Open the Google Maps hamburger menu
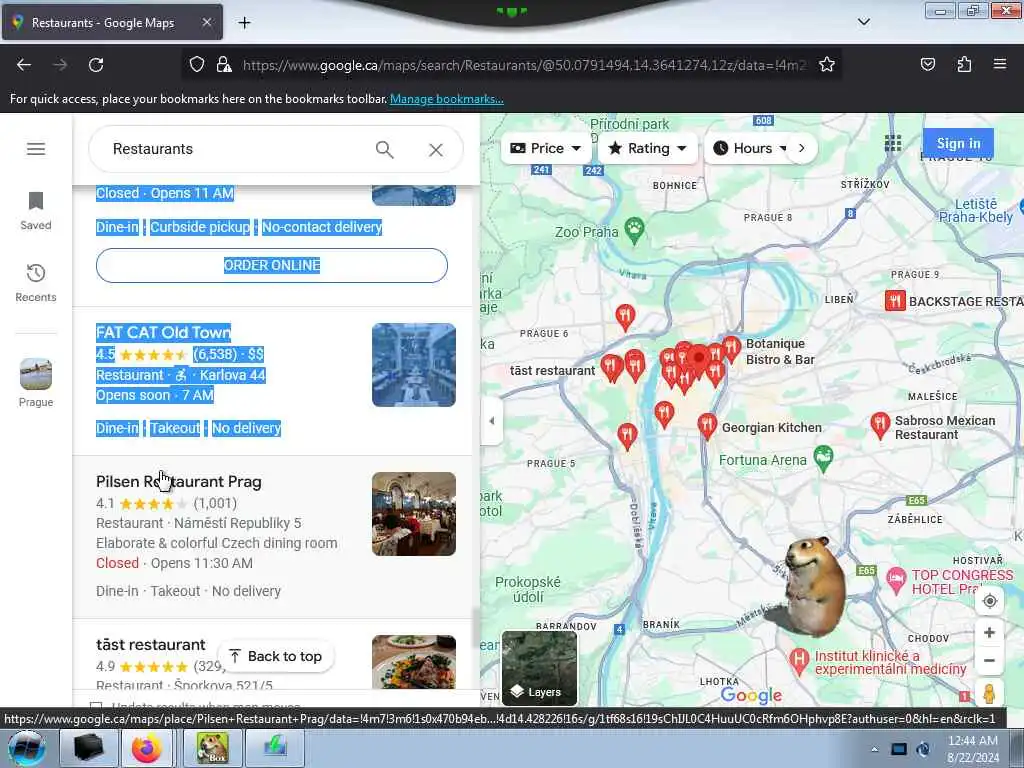1024x768 pixels. [x=36, y=149]
